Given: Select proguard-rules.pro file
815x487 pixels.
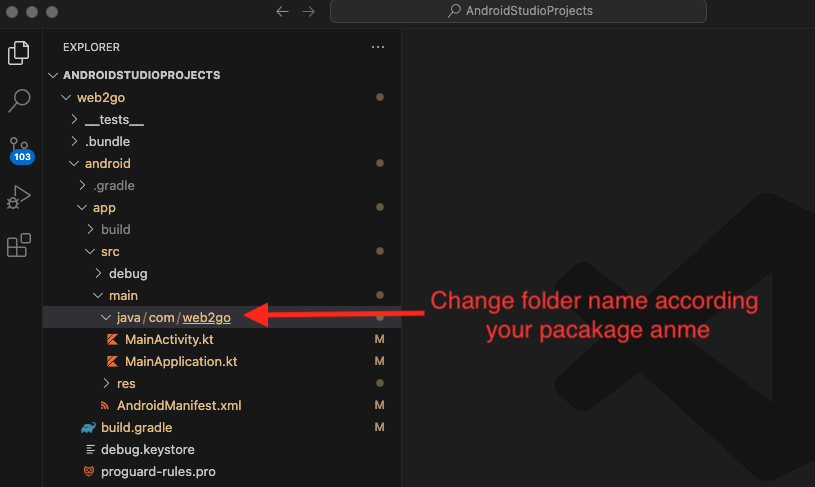Looking at the screenshot, I should [x=157, y=471].
